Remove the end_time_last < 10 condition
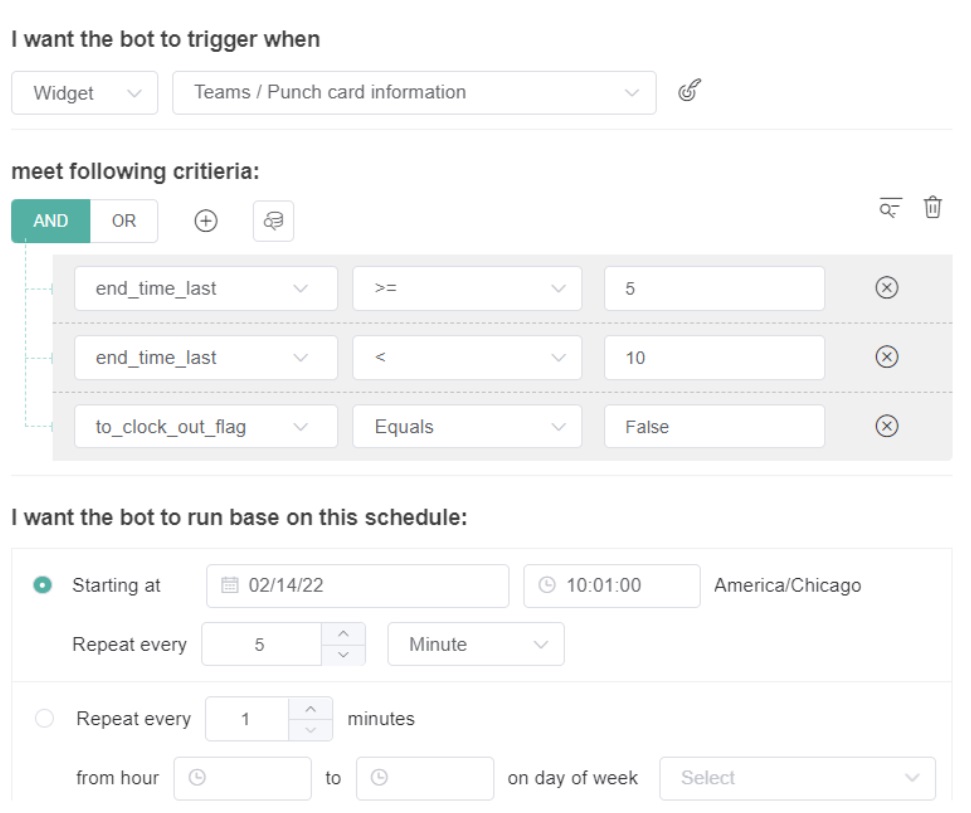971x813 pixels. (x=886, y=357)
